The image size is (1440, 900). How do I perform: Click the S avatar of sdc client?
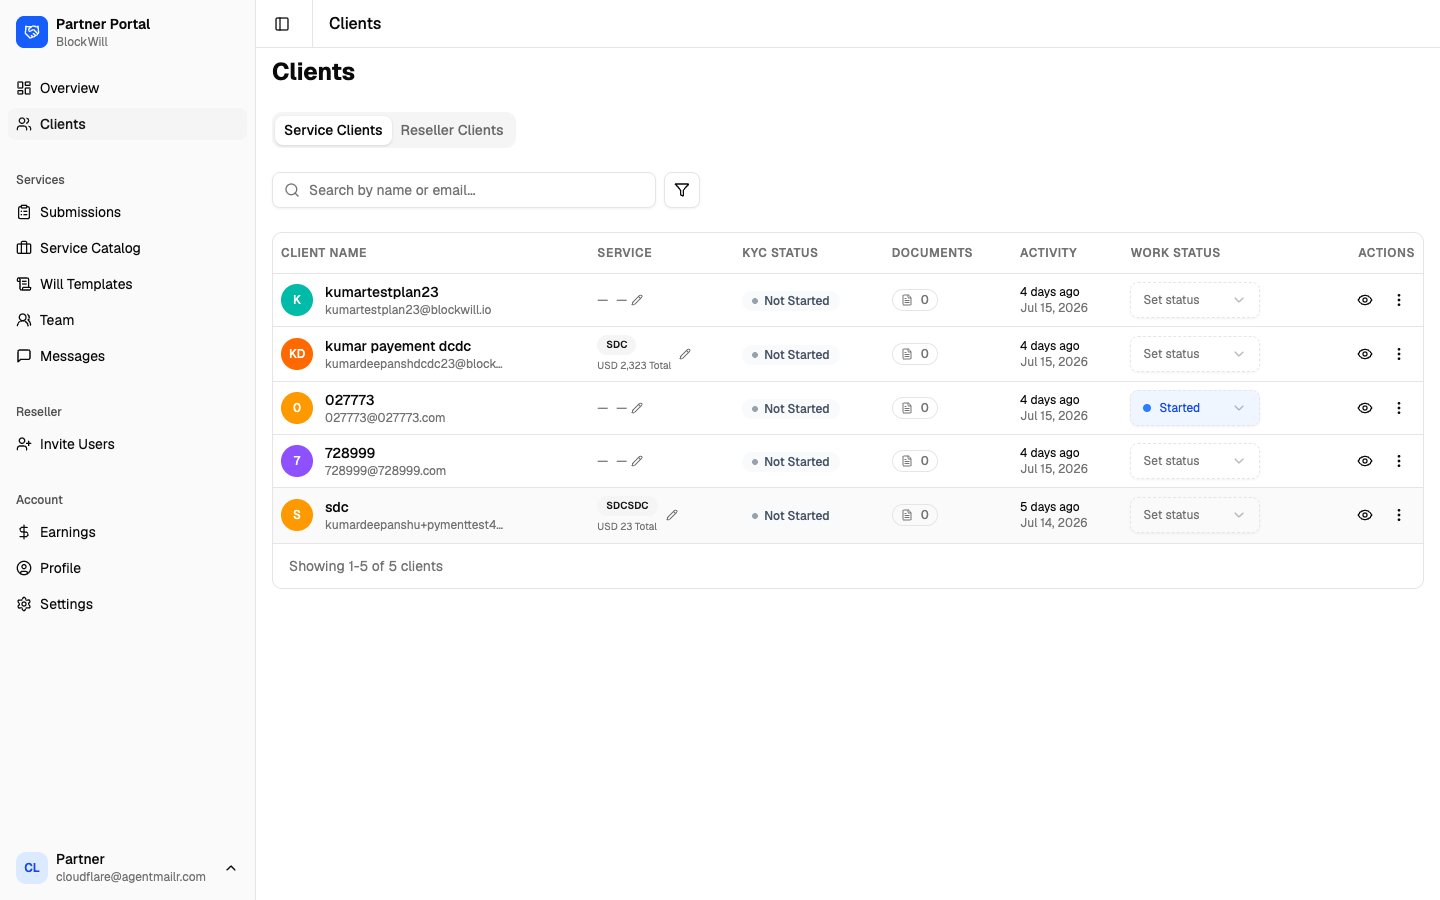(297, 515)
